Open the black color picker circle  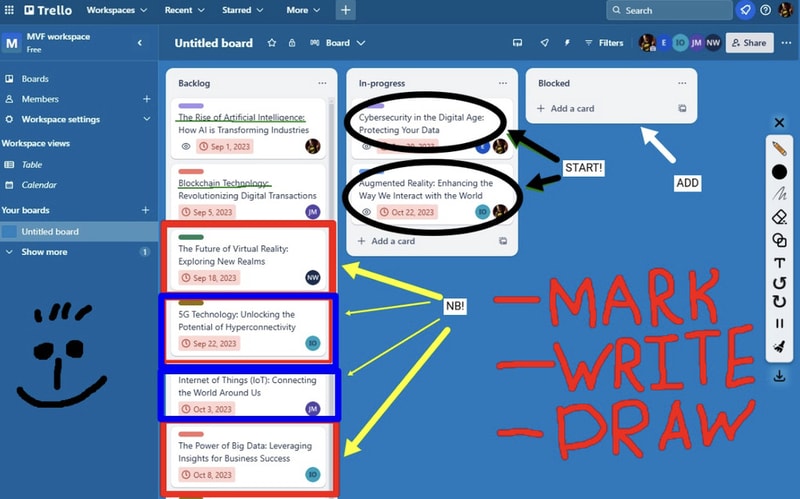779,172
